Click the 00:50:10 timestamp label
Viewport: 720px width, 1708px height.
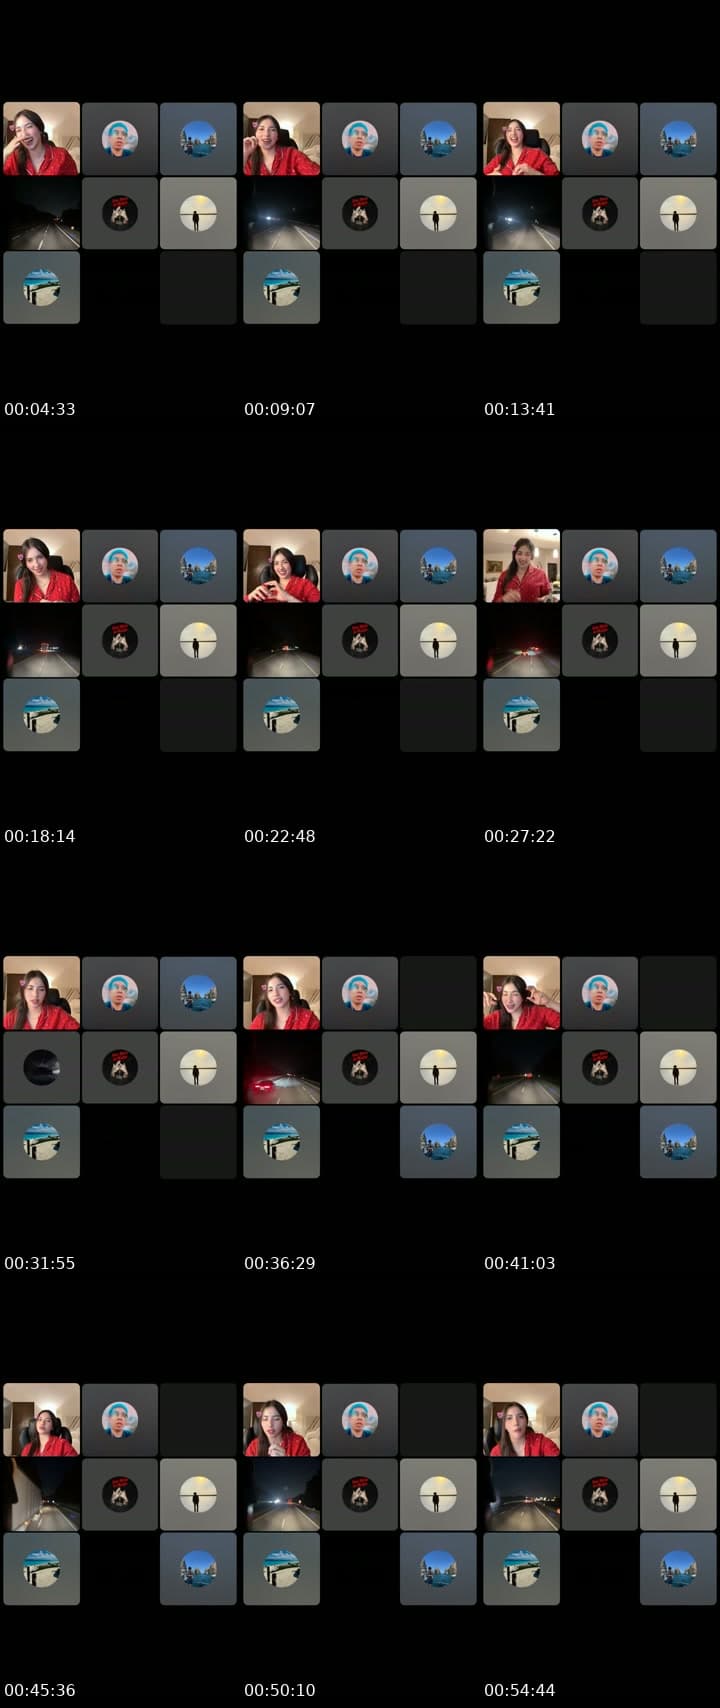(280, 1690)
